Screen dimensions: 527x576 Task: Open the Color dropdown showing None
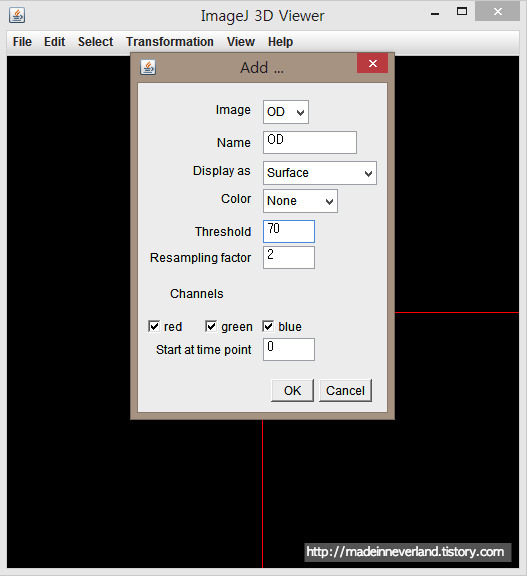click(x=300, y=201)
